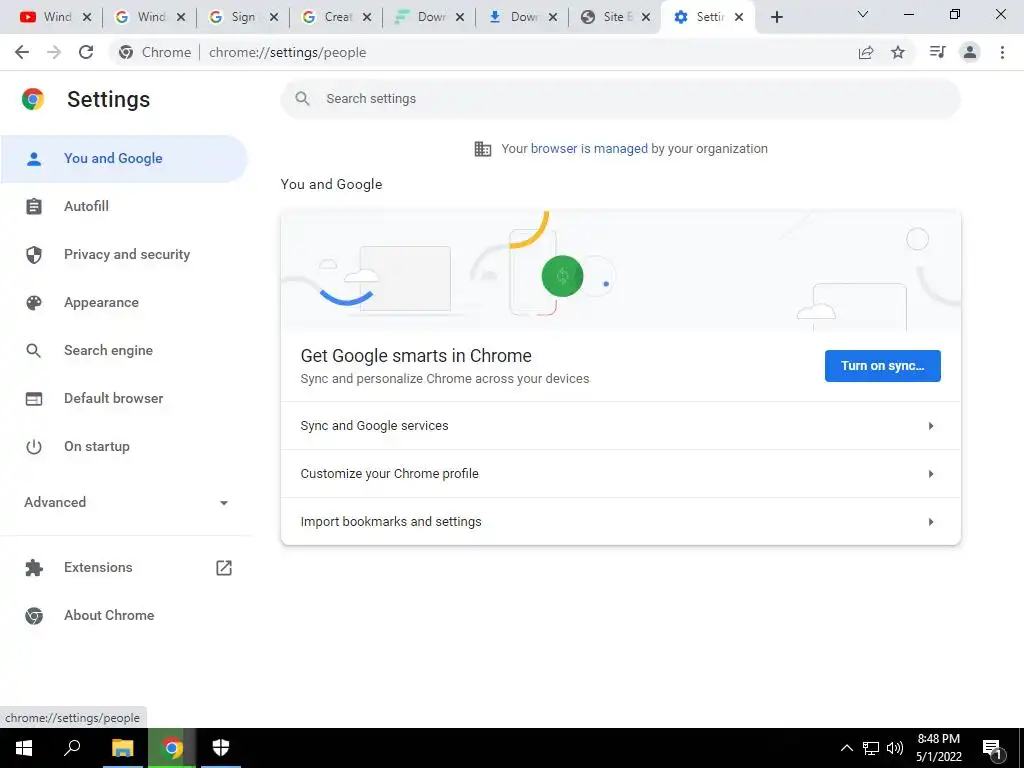1024x768 pixels.
Task: Expand Customize your Chrome profile row
Action: pyautogui.click(x=620, y=473)
